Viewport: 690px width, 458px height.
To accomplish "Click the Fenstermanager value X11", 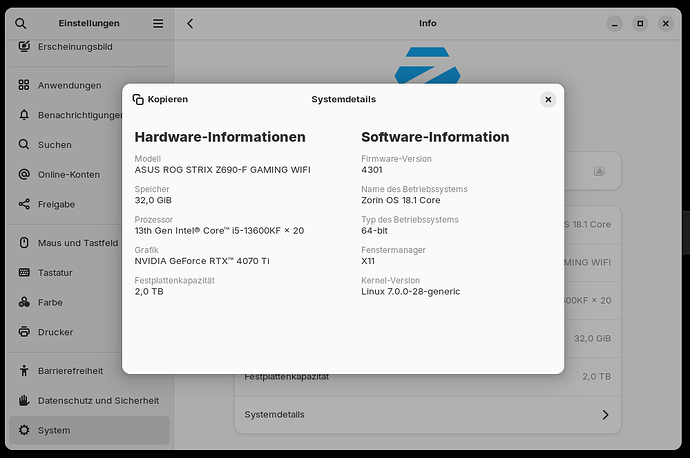I will coord(368,261).
